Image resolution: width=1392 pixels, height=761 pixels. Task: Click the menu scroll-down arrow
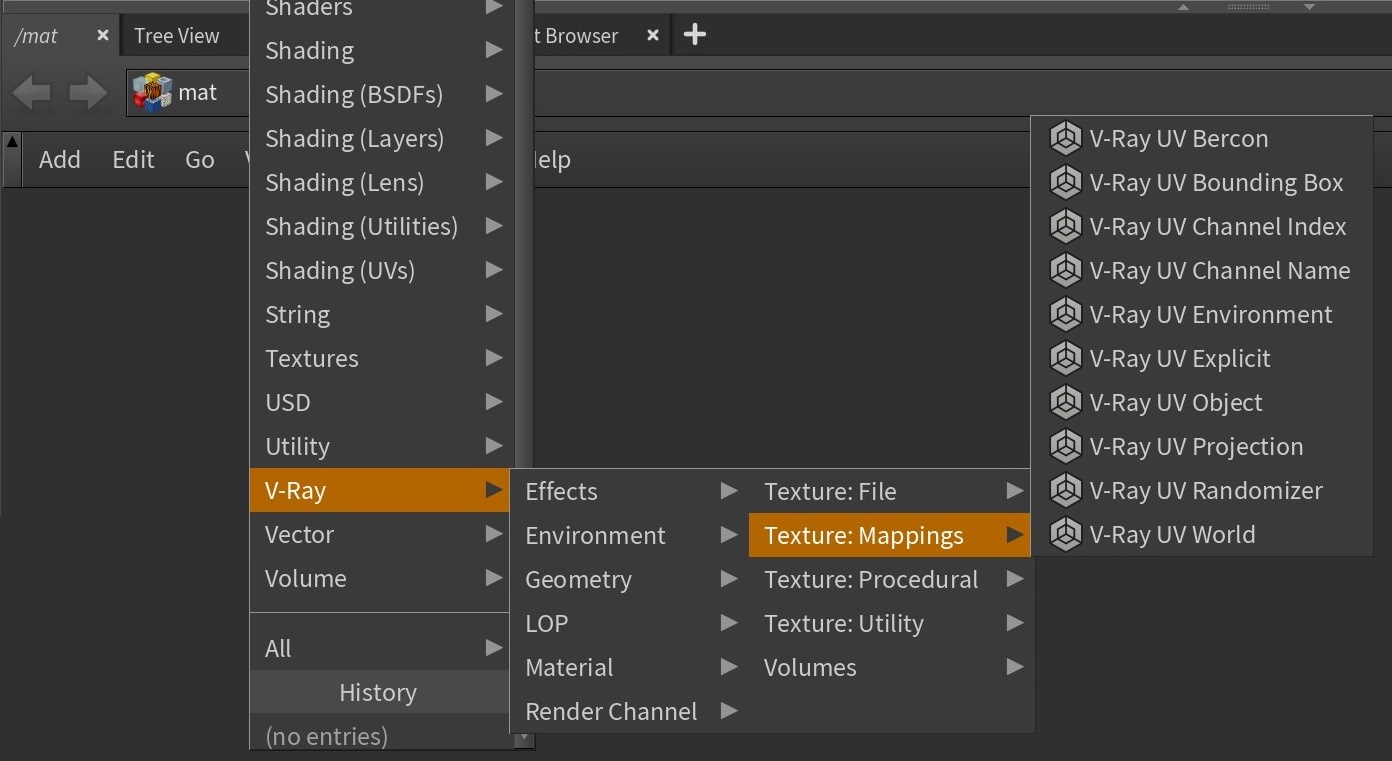524,741
